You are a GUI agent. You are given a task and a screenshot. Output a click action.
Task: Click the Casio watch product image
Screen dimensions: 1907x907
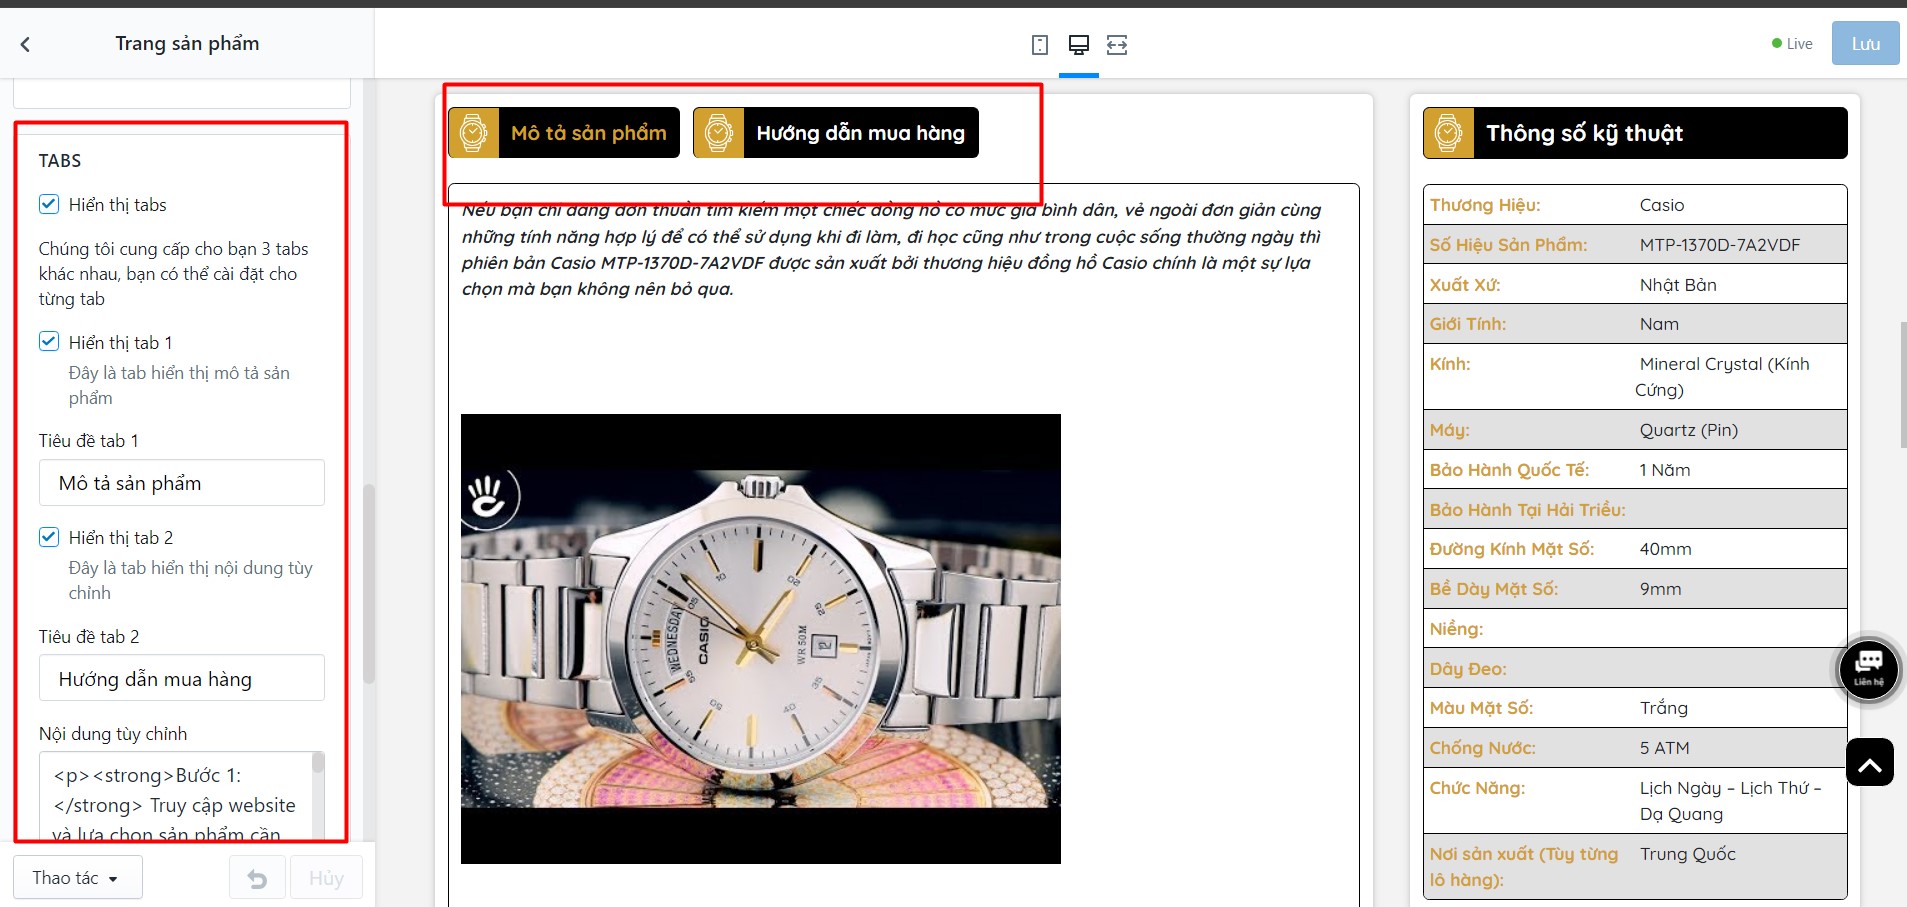tap(761, 639)
